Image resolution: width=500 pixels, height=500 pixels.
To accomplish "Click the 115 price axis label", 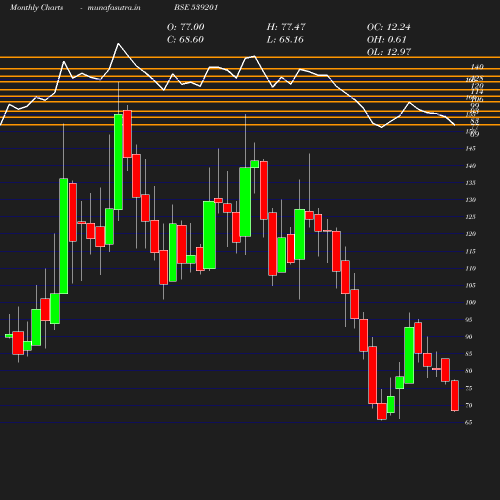I will [x=470, y=251].
